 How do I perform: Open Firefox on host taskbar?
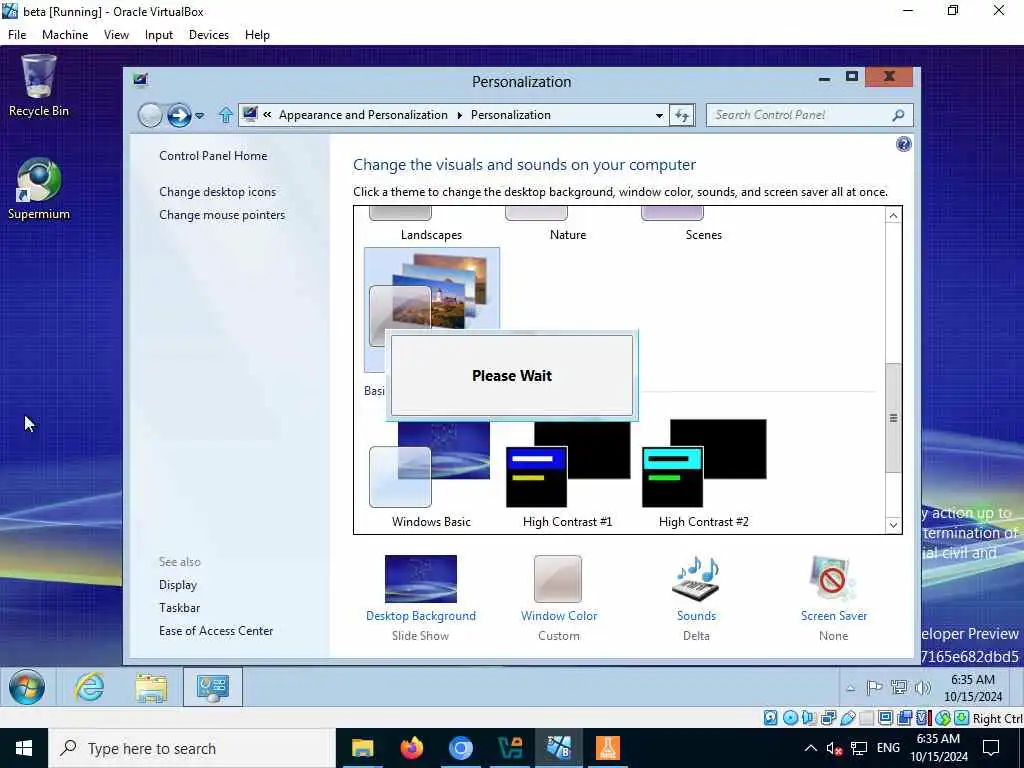[411, 748]
